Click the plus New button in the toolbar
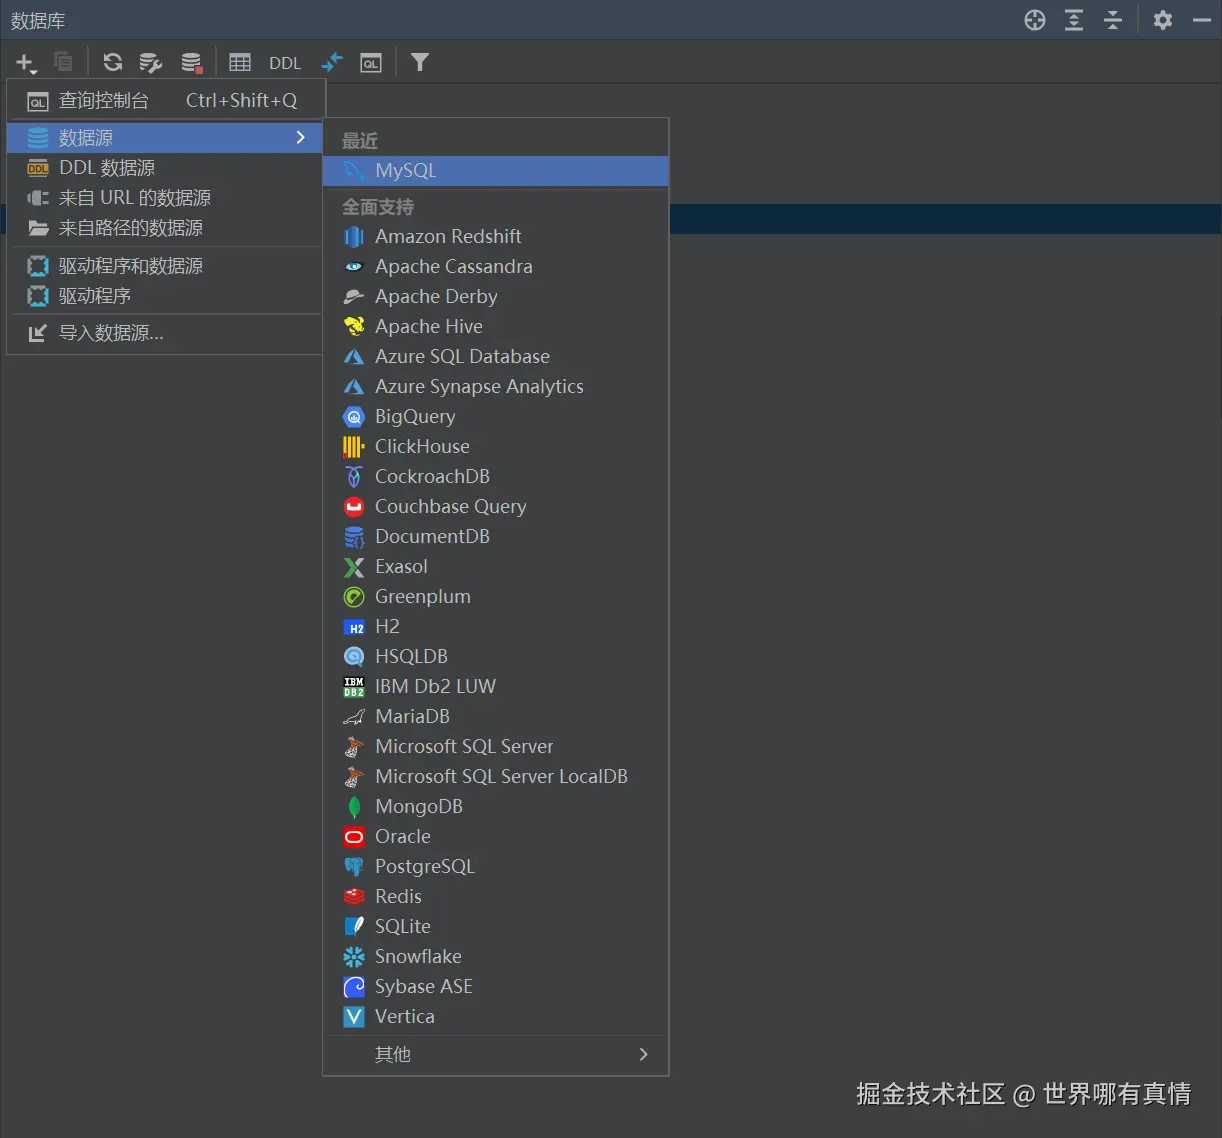Image resolution: width=1222 pixels, height=1138 pixels. coord(25,62)
